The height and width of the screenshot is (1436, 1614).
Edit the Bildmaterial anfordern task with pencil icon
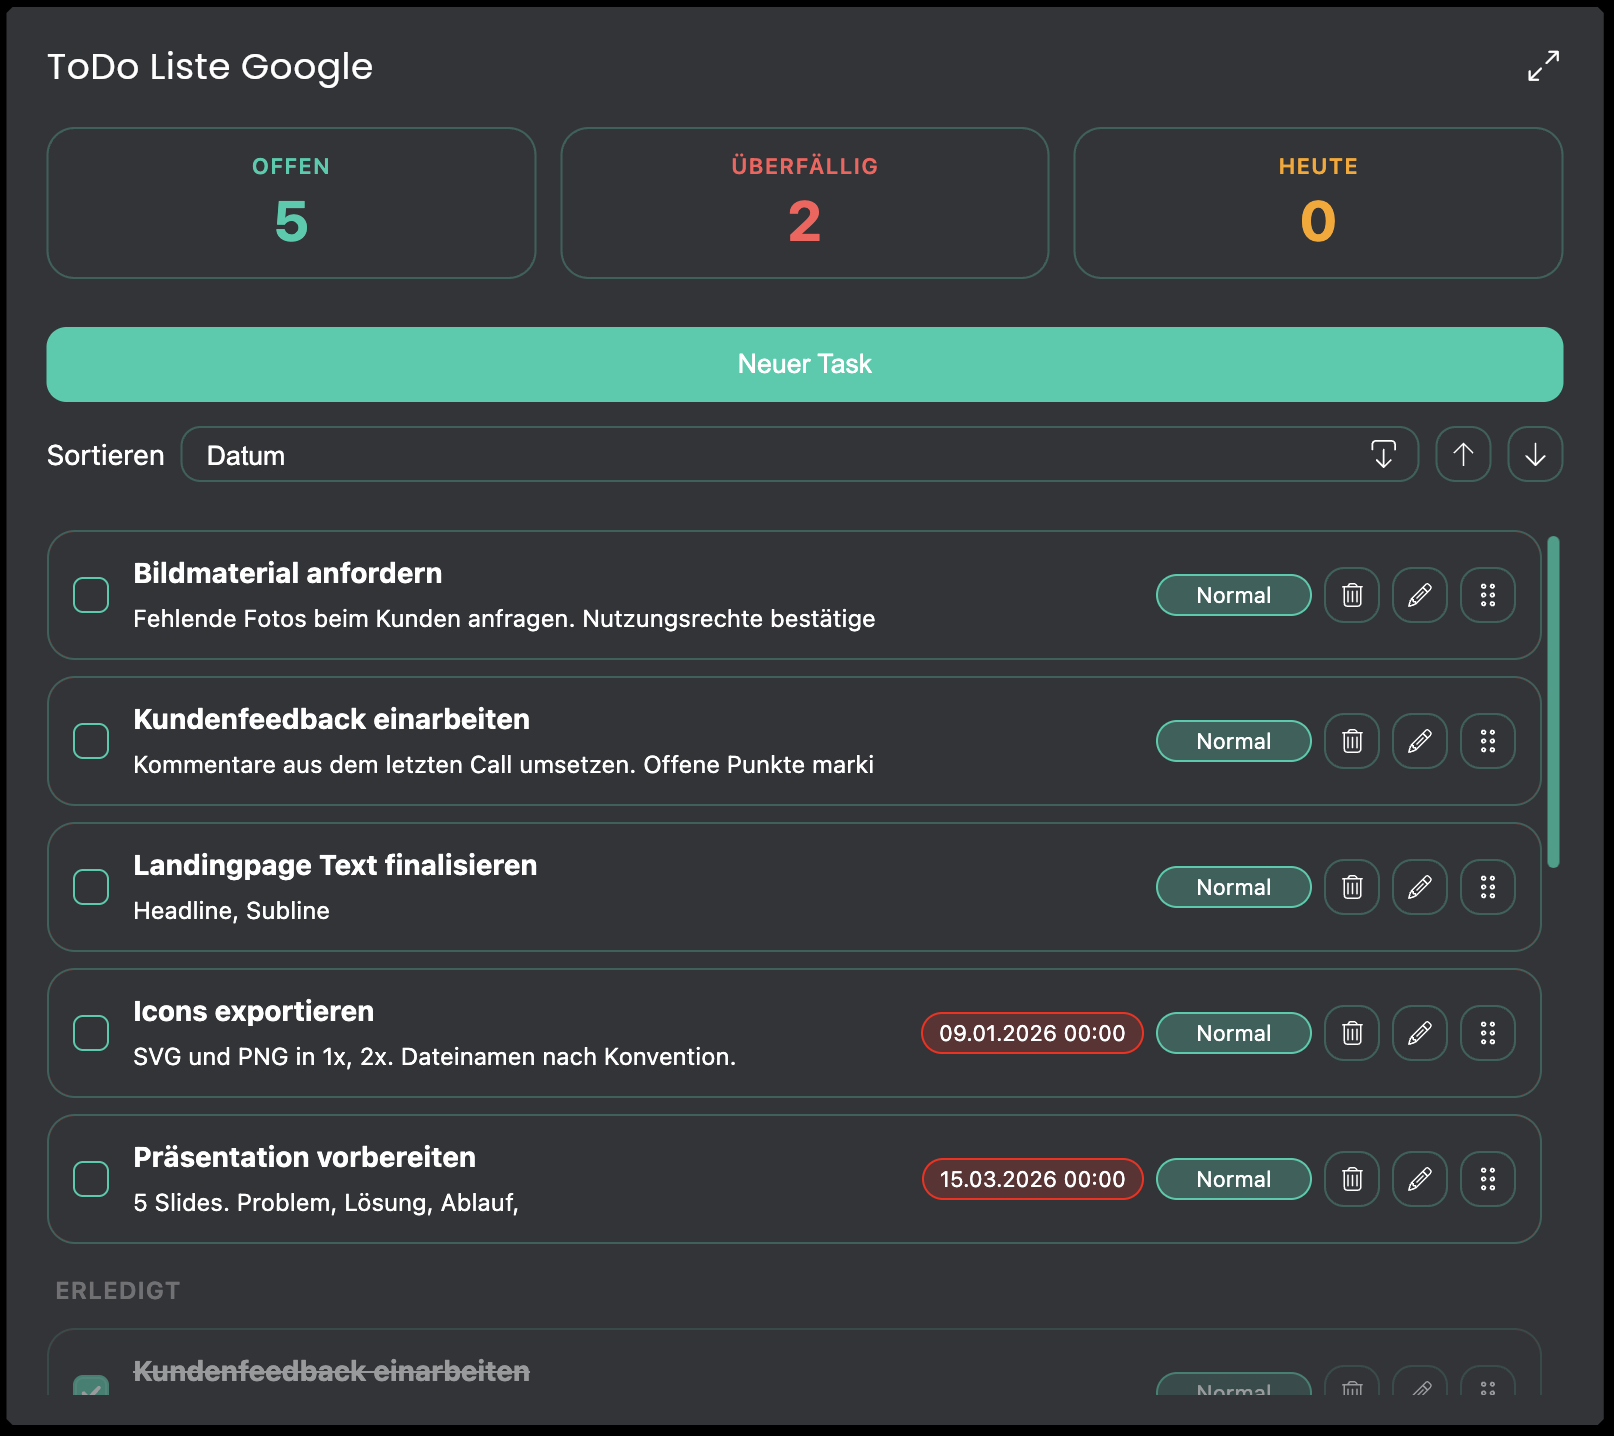click(1420, 595)
